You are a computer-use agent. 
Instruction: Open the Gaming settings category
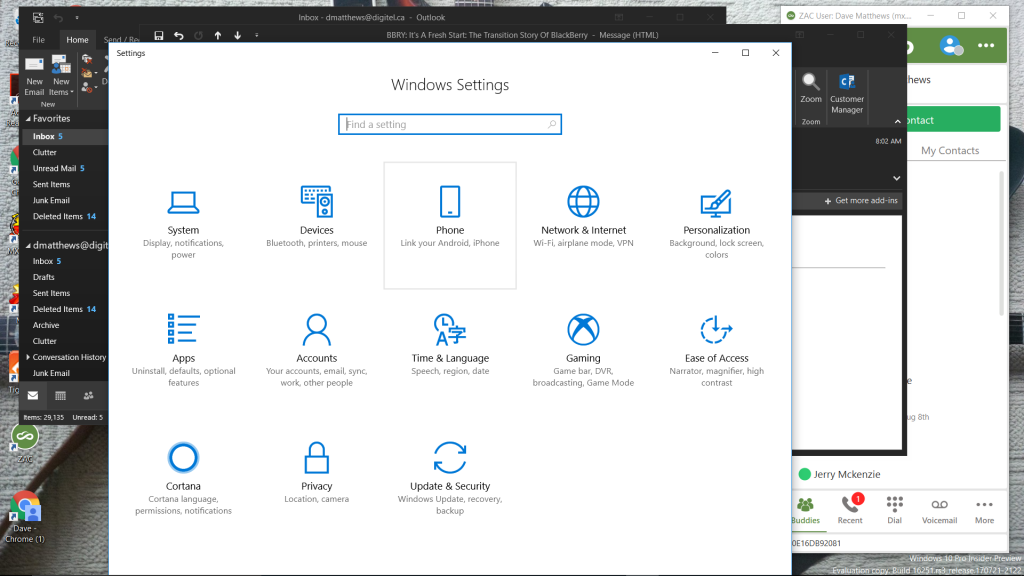click(583, 352)
